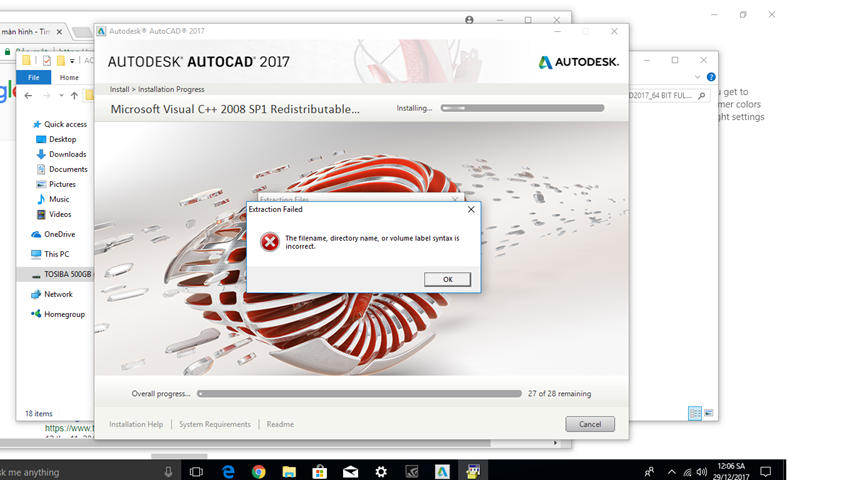The width and height of the screenshot is (850, 480).
Task: Open Google Chrome from the taskbar
Action: point(258,471)
